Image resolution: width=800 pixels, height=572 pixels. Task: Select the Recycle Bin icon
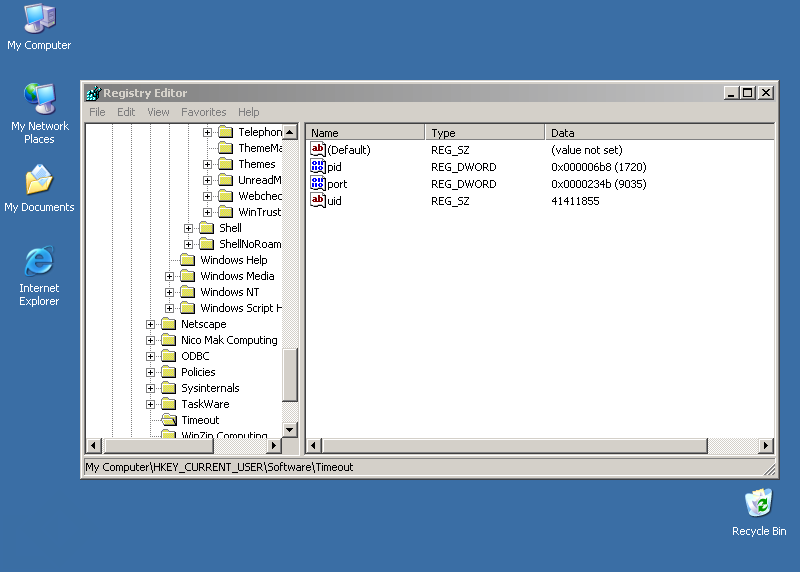point(758,503)
